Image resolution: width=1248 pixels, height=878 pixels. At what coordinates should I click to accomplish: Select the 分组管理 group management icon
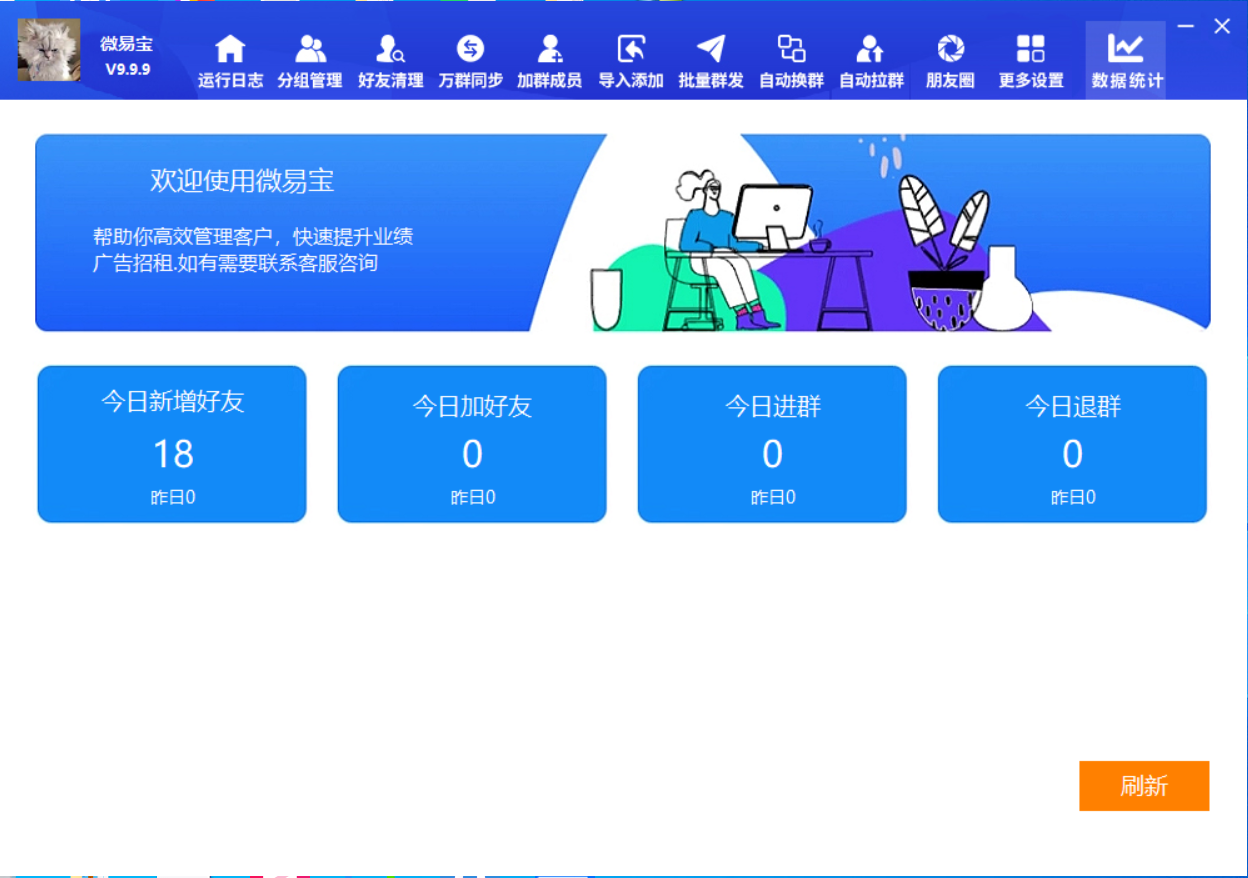(309, 60)
